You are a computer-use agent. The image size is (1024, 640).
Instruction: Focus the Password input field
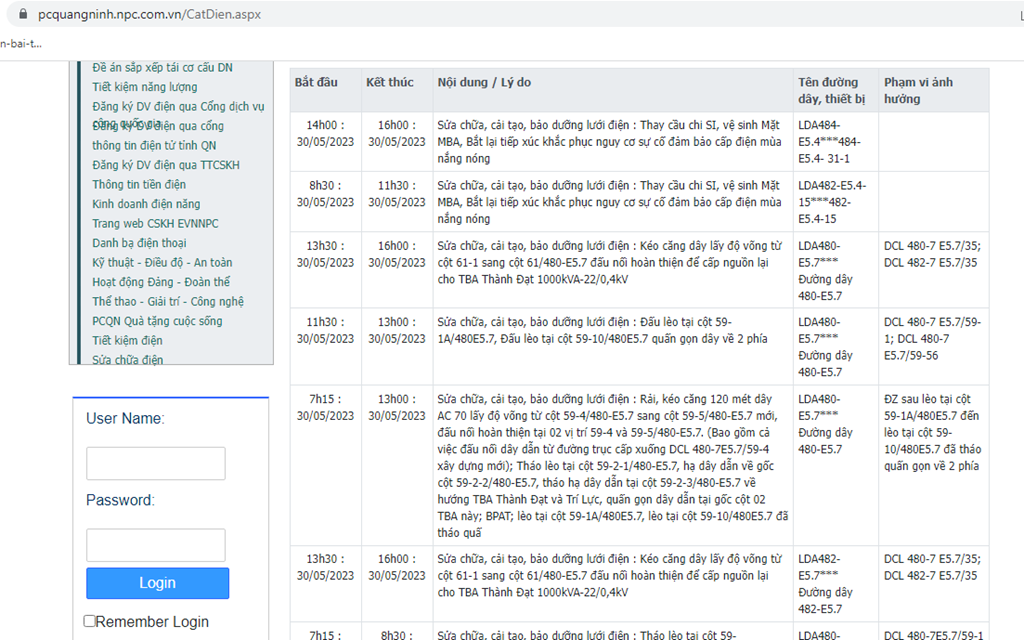coord(155,545)
